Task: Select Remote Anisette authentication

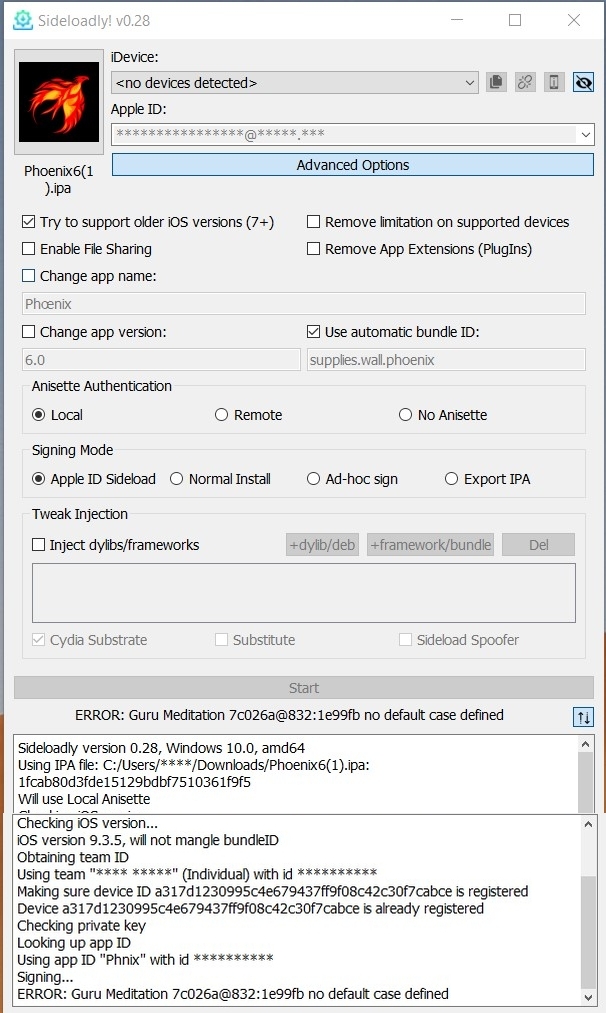Action: click(x=221, y=415)
